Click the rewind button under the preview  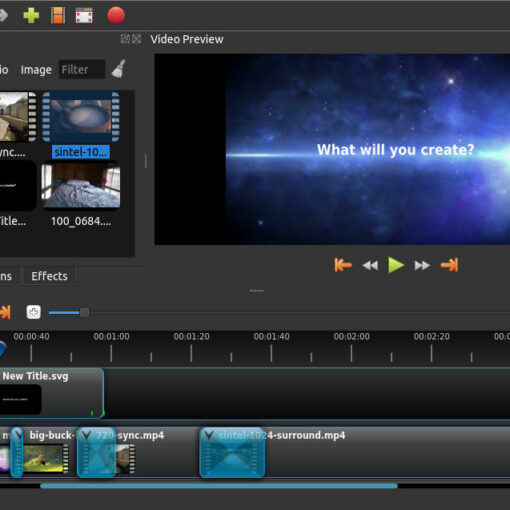coord(370,266)
